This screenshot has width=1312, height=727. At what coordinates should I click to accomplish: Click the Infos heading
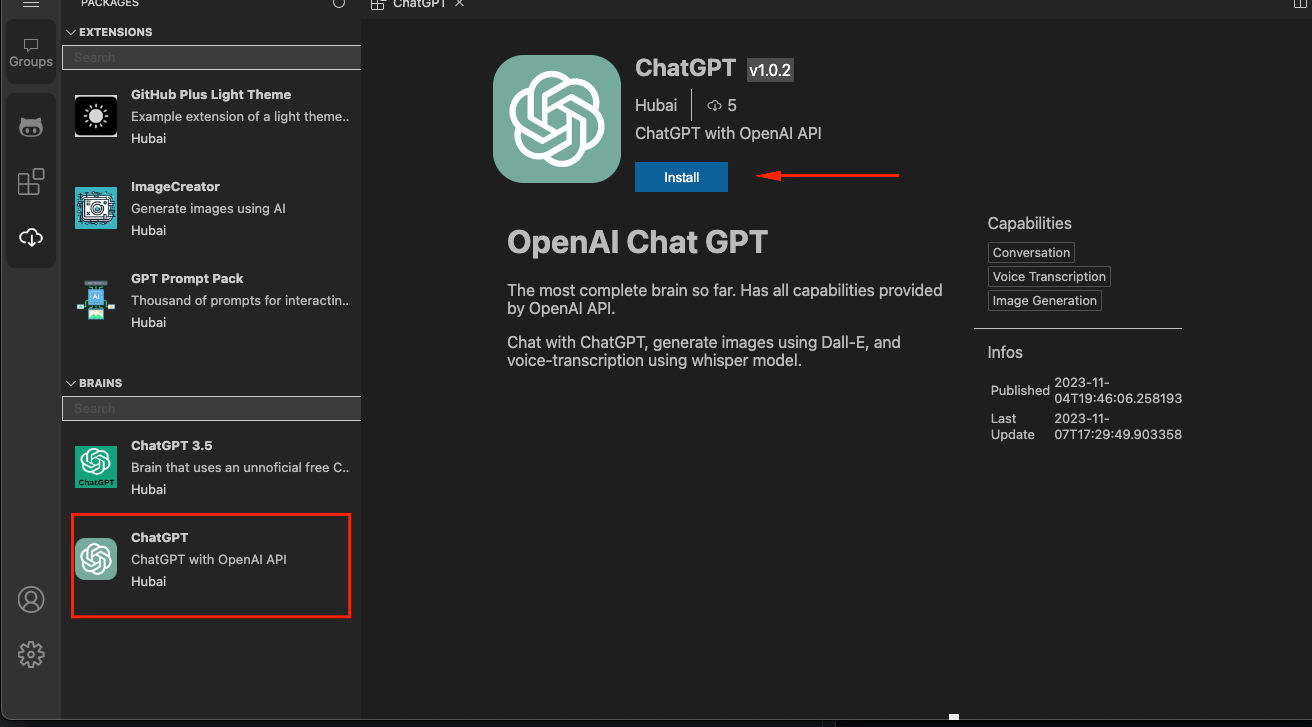(x=1005, y=352)
